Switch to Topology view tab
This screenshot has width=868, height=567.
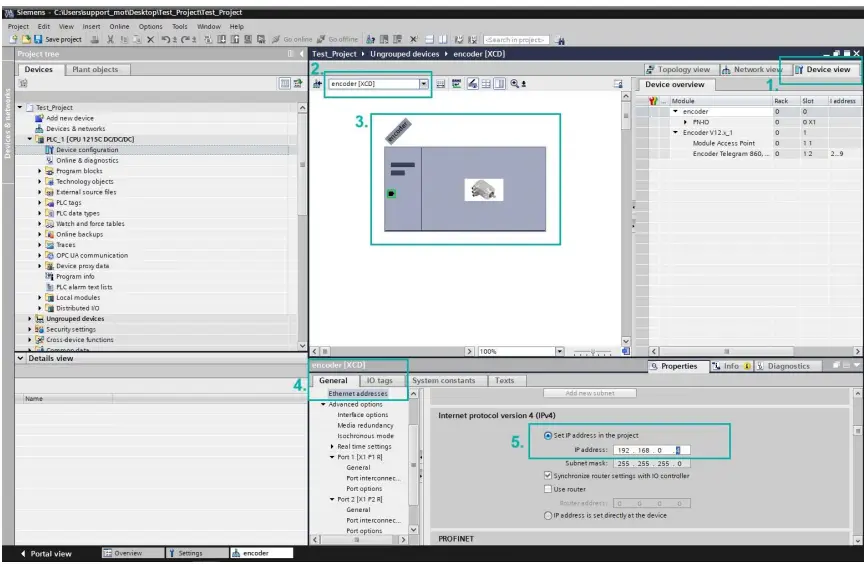point(678,69)
